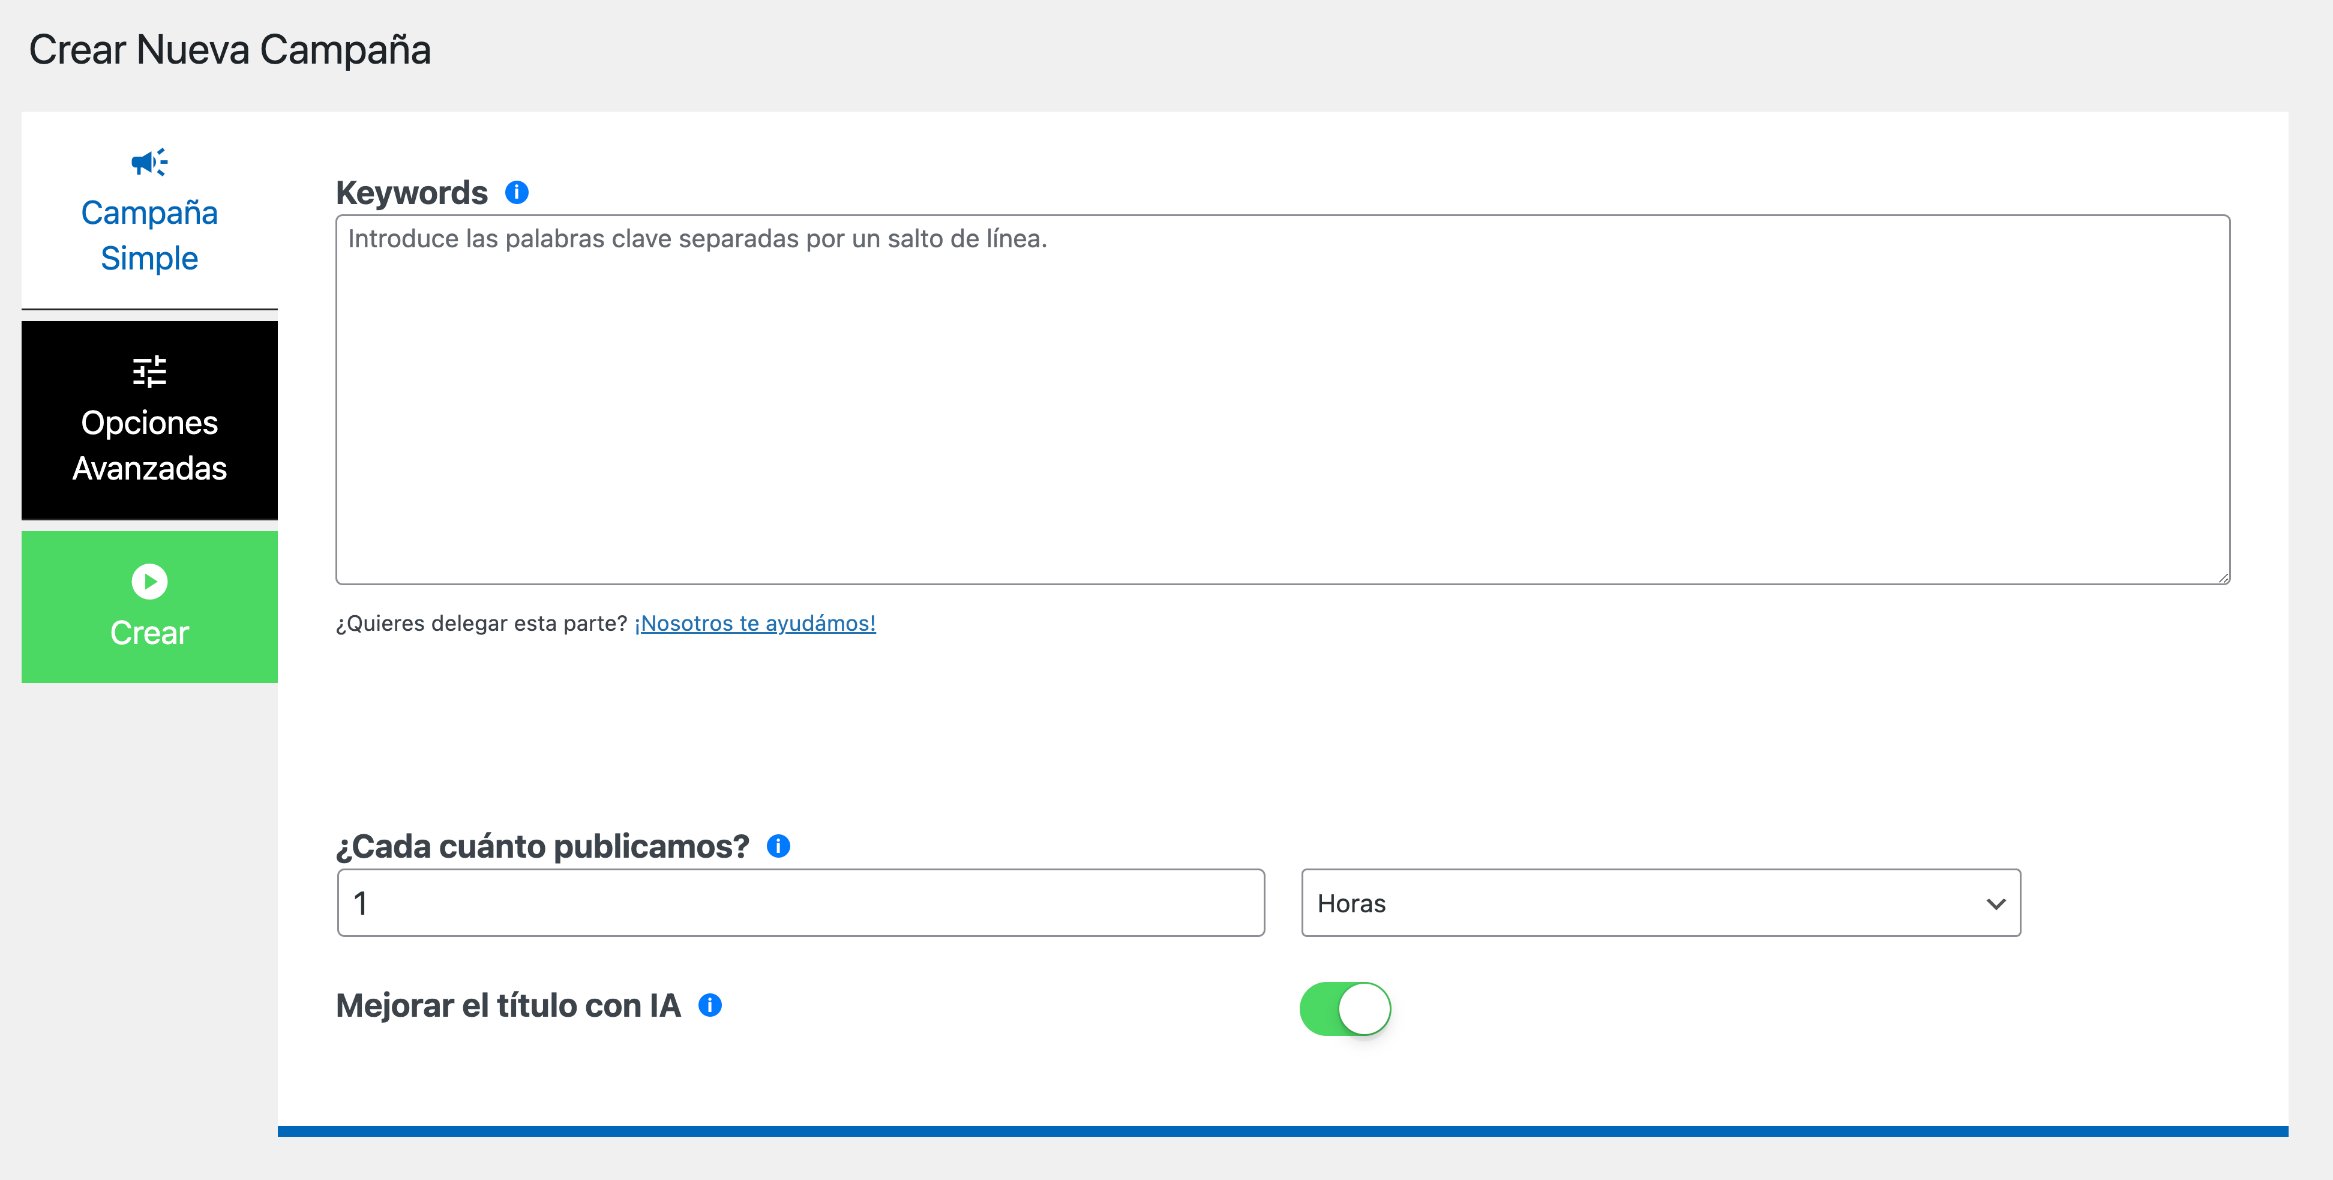
Task: Show the Keywords info tooltip icon
Action: [516, 192]
